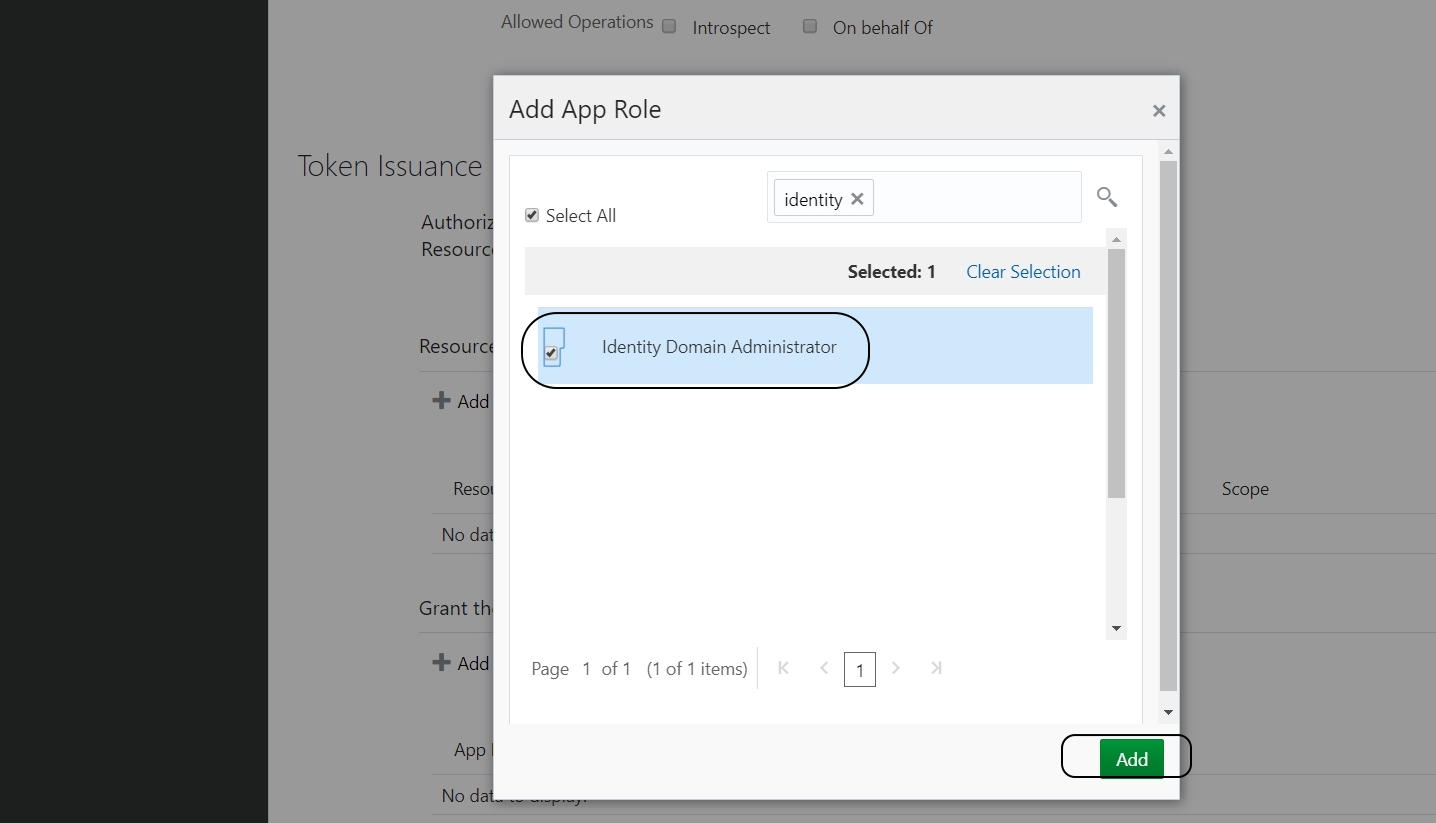Go to the previous results page
Image resolution: width=1436 pixels, height=823 pixels.
point(824,668)
